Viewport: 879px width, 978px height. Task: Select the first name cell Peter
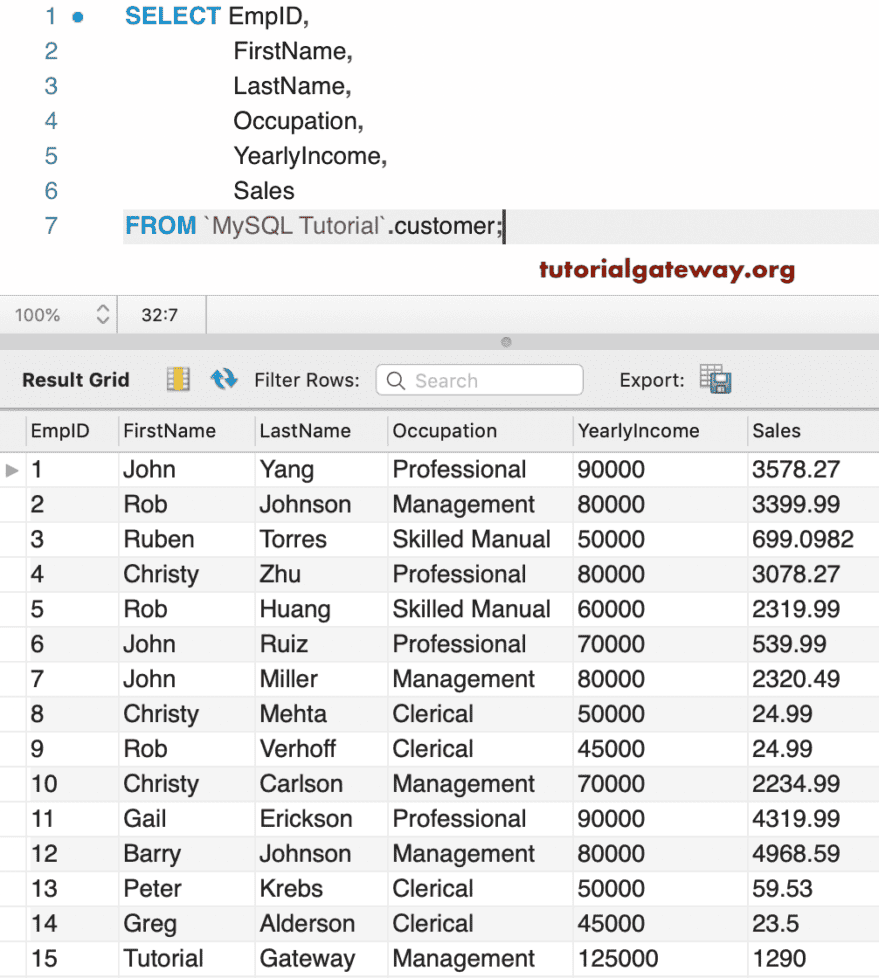187,889
